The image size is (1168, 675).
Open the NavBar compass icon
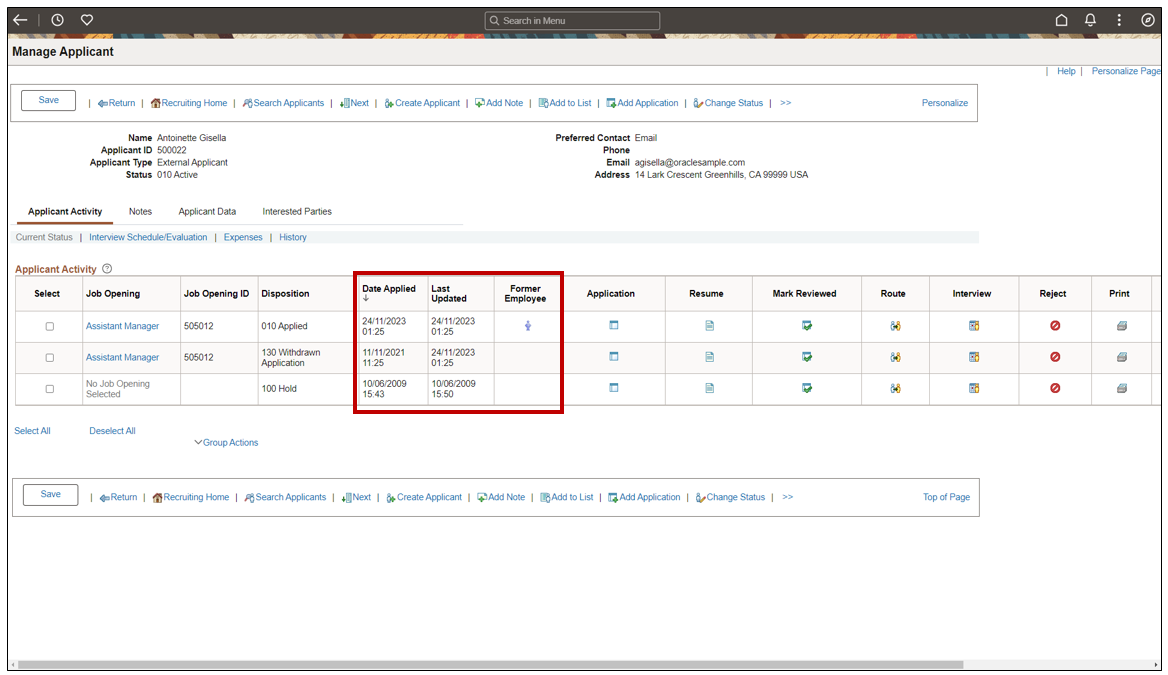1148,20
